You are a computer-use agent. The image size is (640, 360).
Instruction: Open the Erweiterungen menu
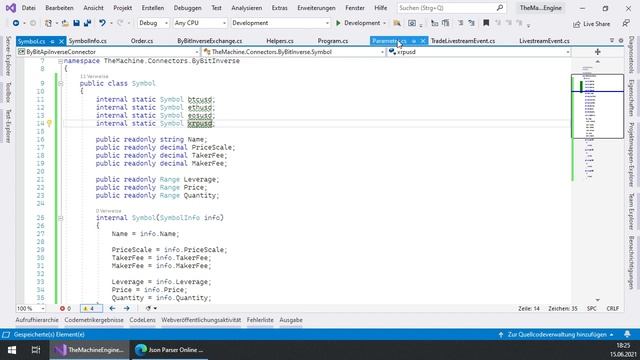tap(316, 8)
